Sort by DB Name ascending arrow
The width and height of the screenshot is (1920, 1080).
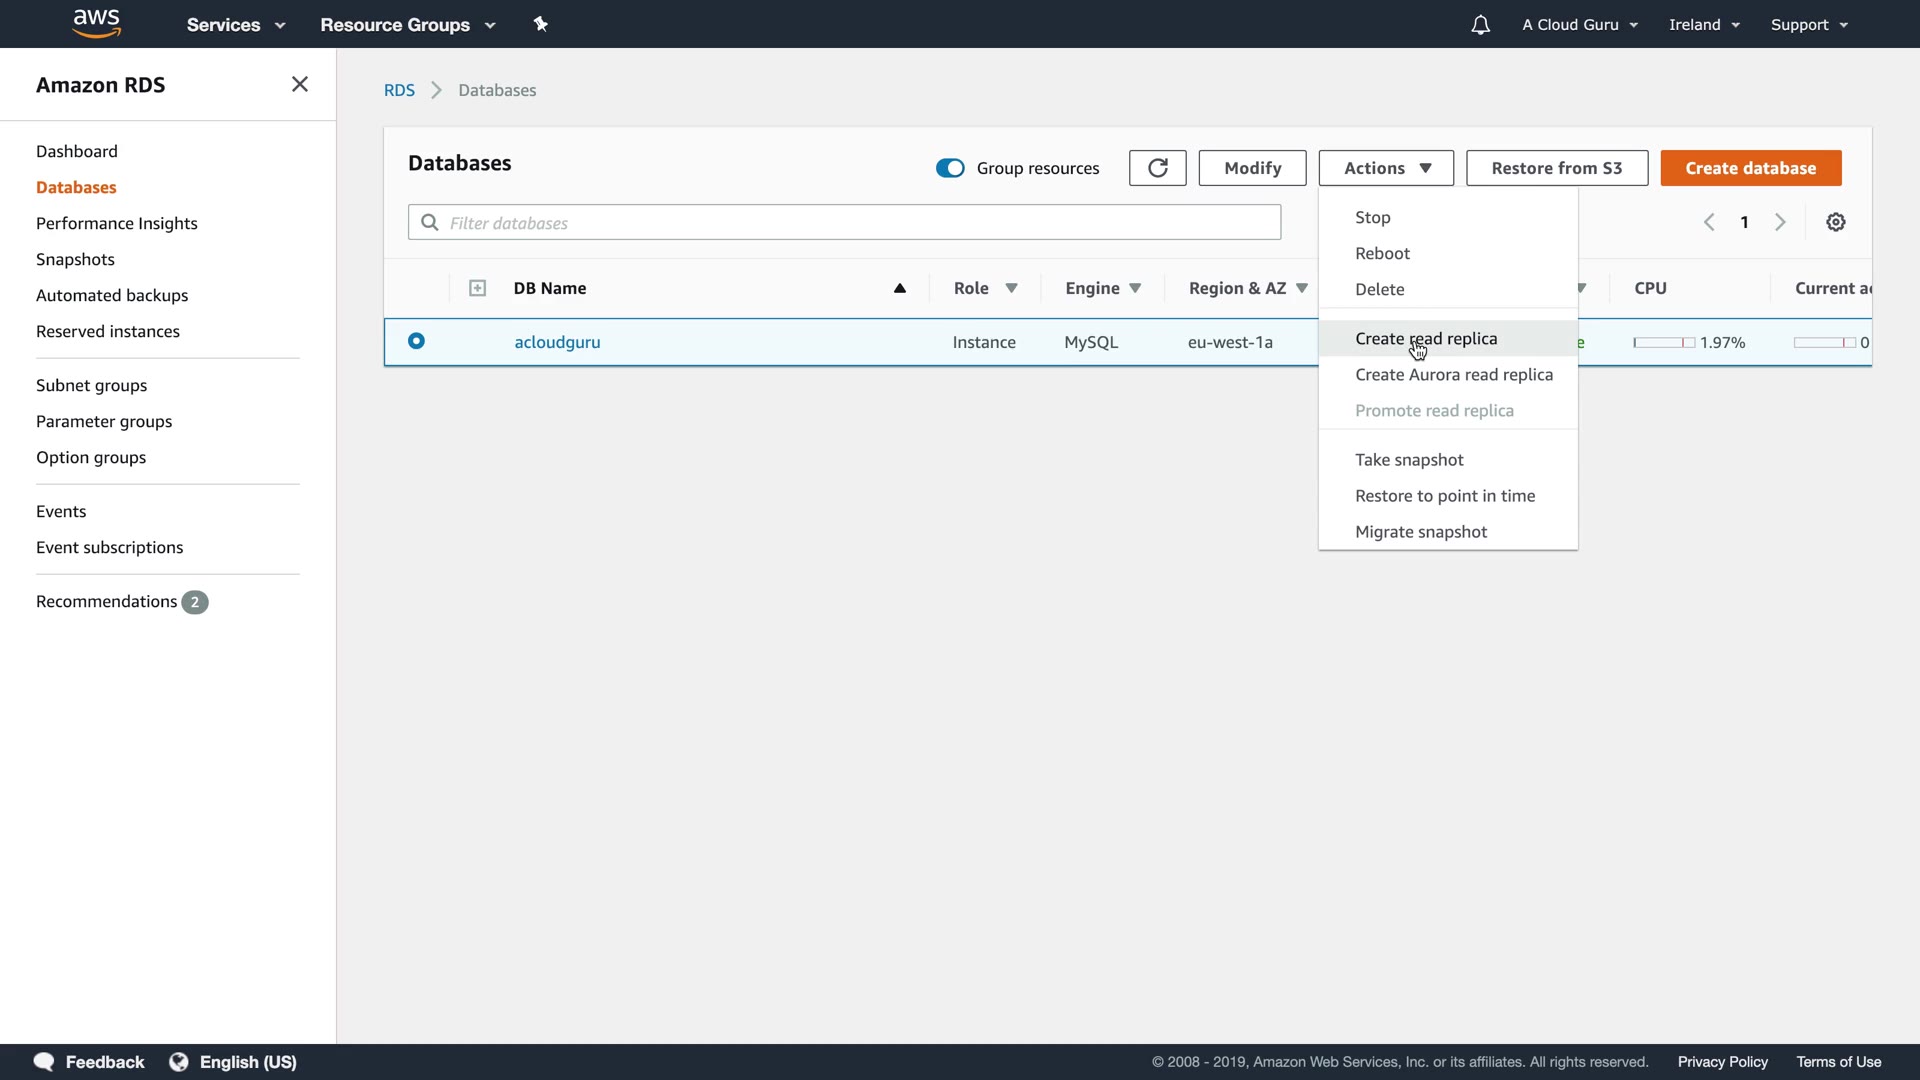point(899,288)
